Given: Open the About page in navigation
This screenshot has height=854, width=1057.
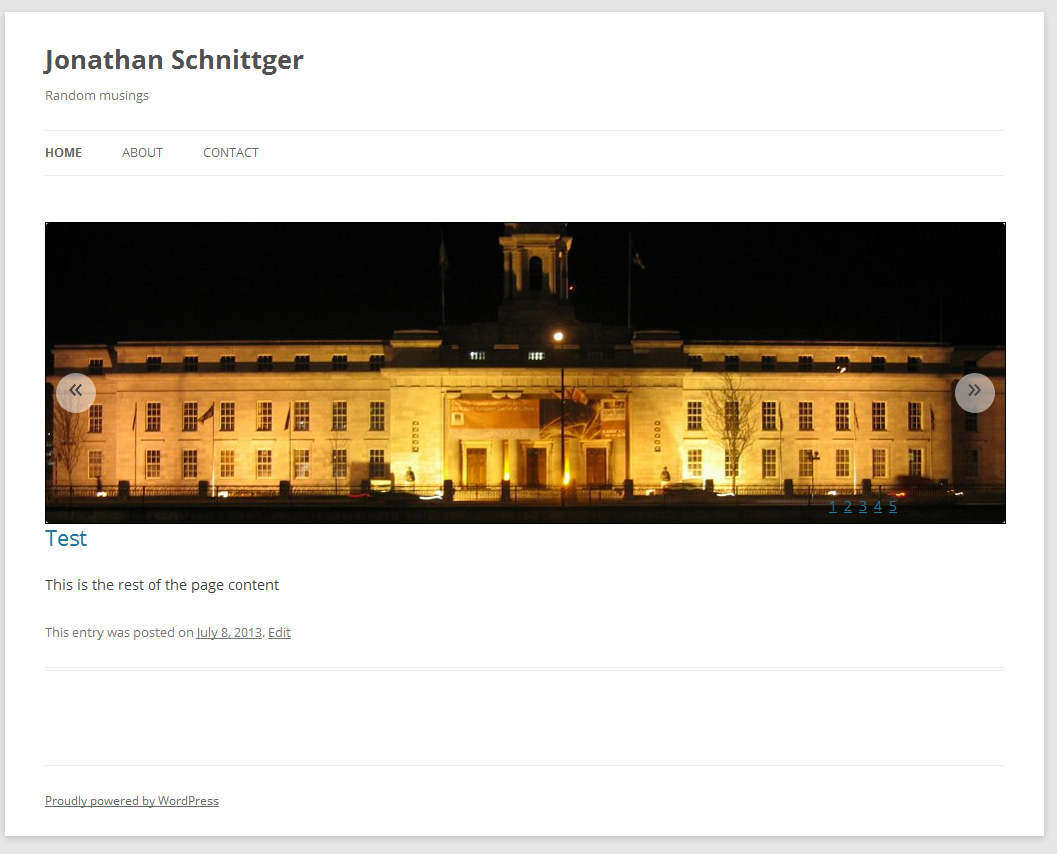Looking at the screenshot, I should (142, 153).
